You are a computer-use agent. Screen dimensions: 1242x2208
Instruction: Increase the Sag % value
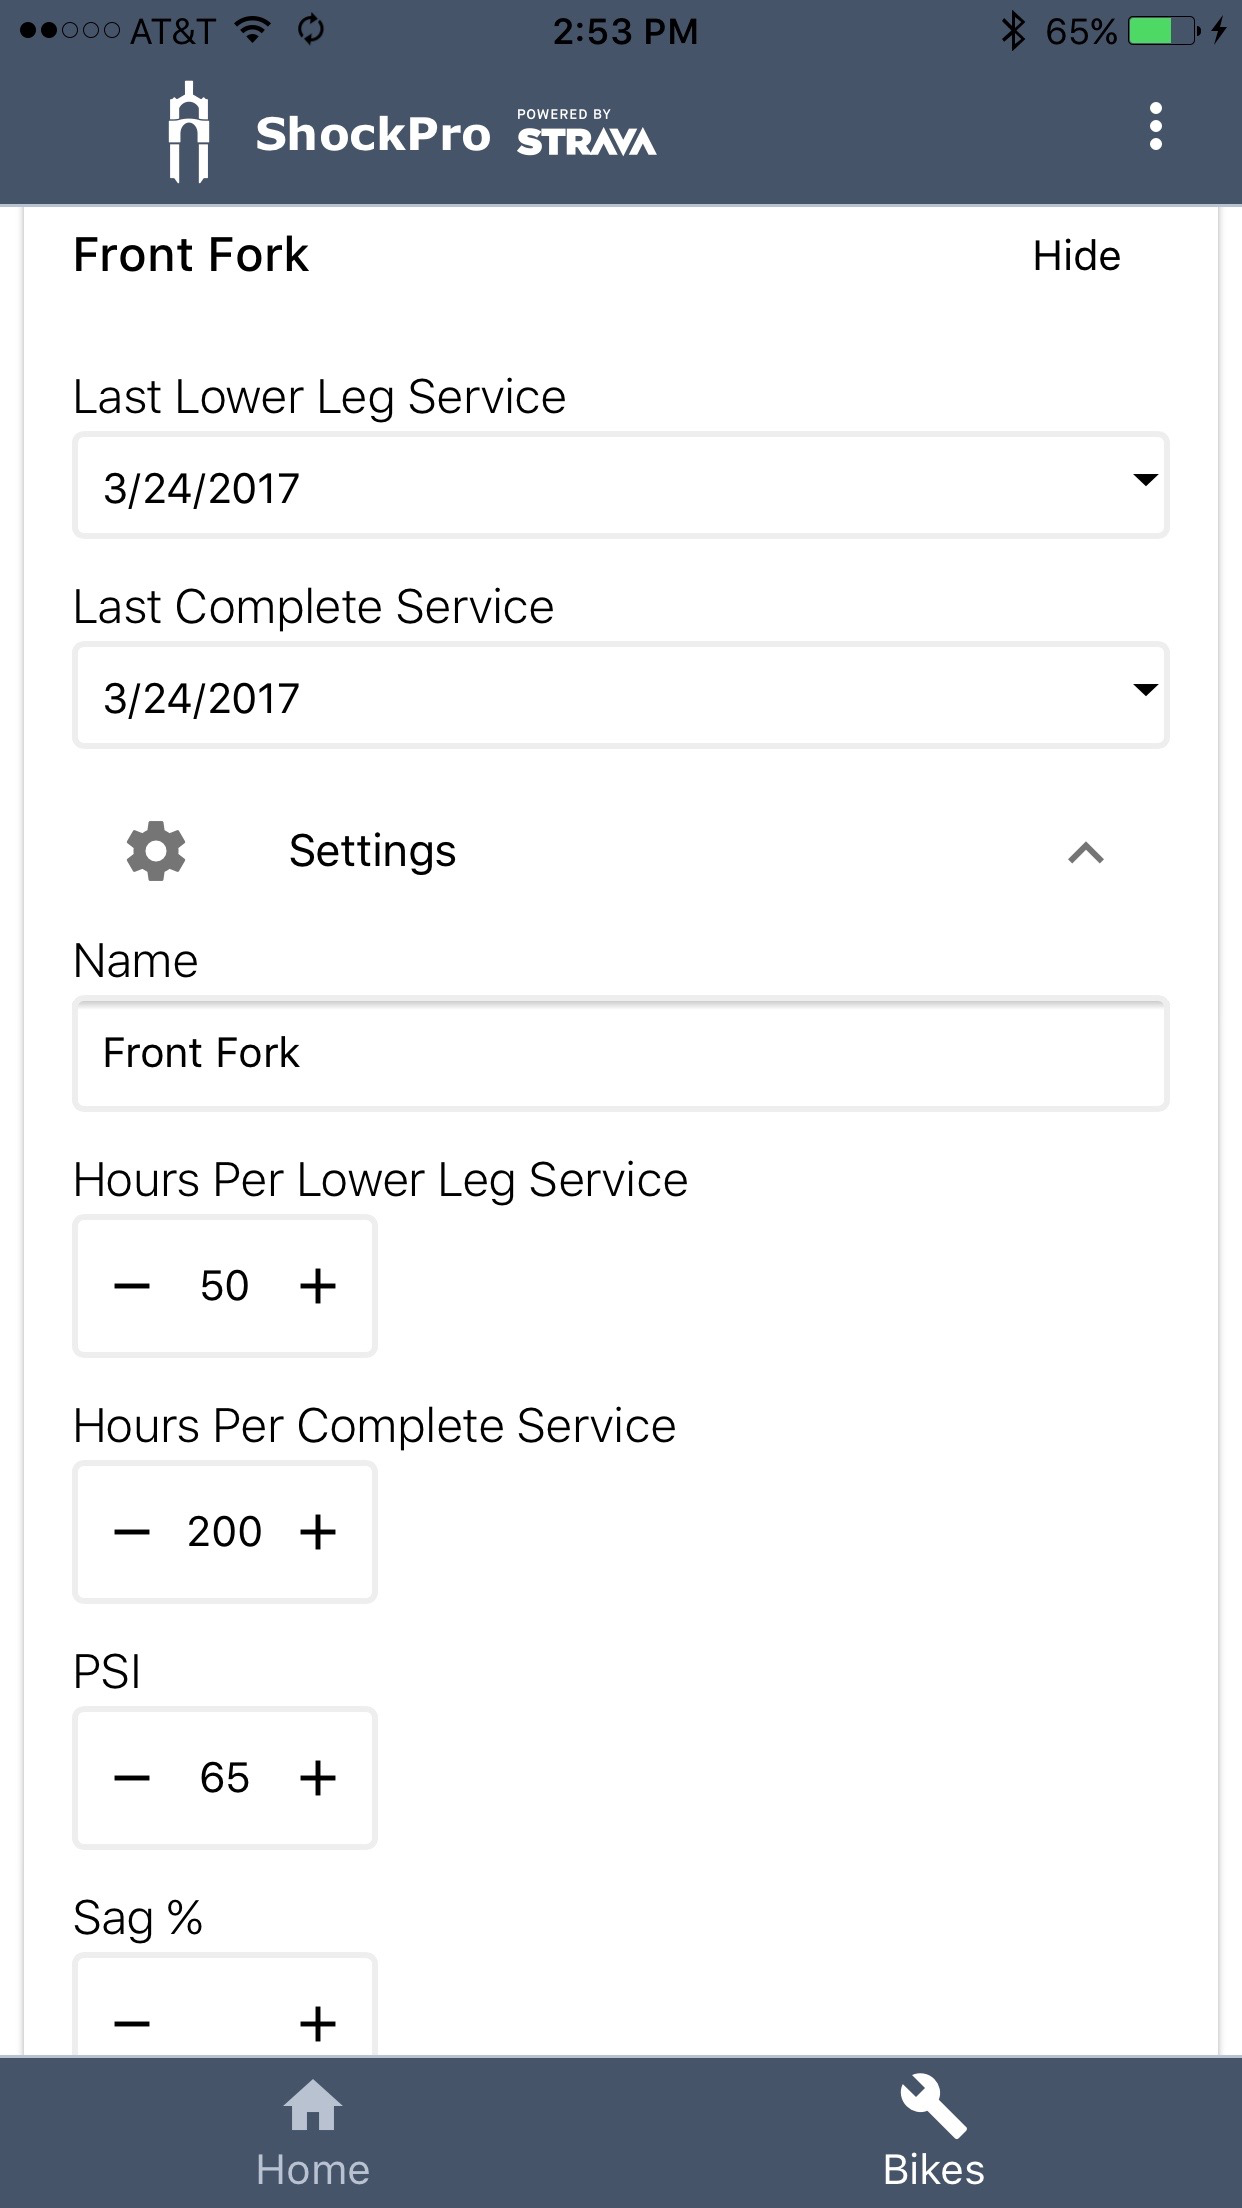[x=318, y=2023]
